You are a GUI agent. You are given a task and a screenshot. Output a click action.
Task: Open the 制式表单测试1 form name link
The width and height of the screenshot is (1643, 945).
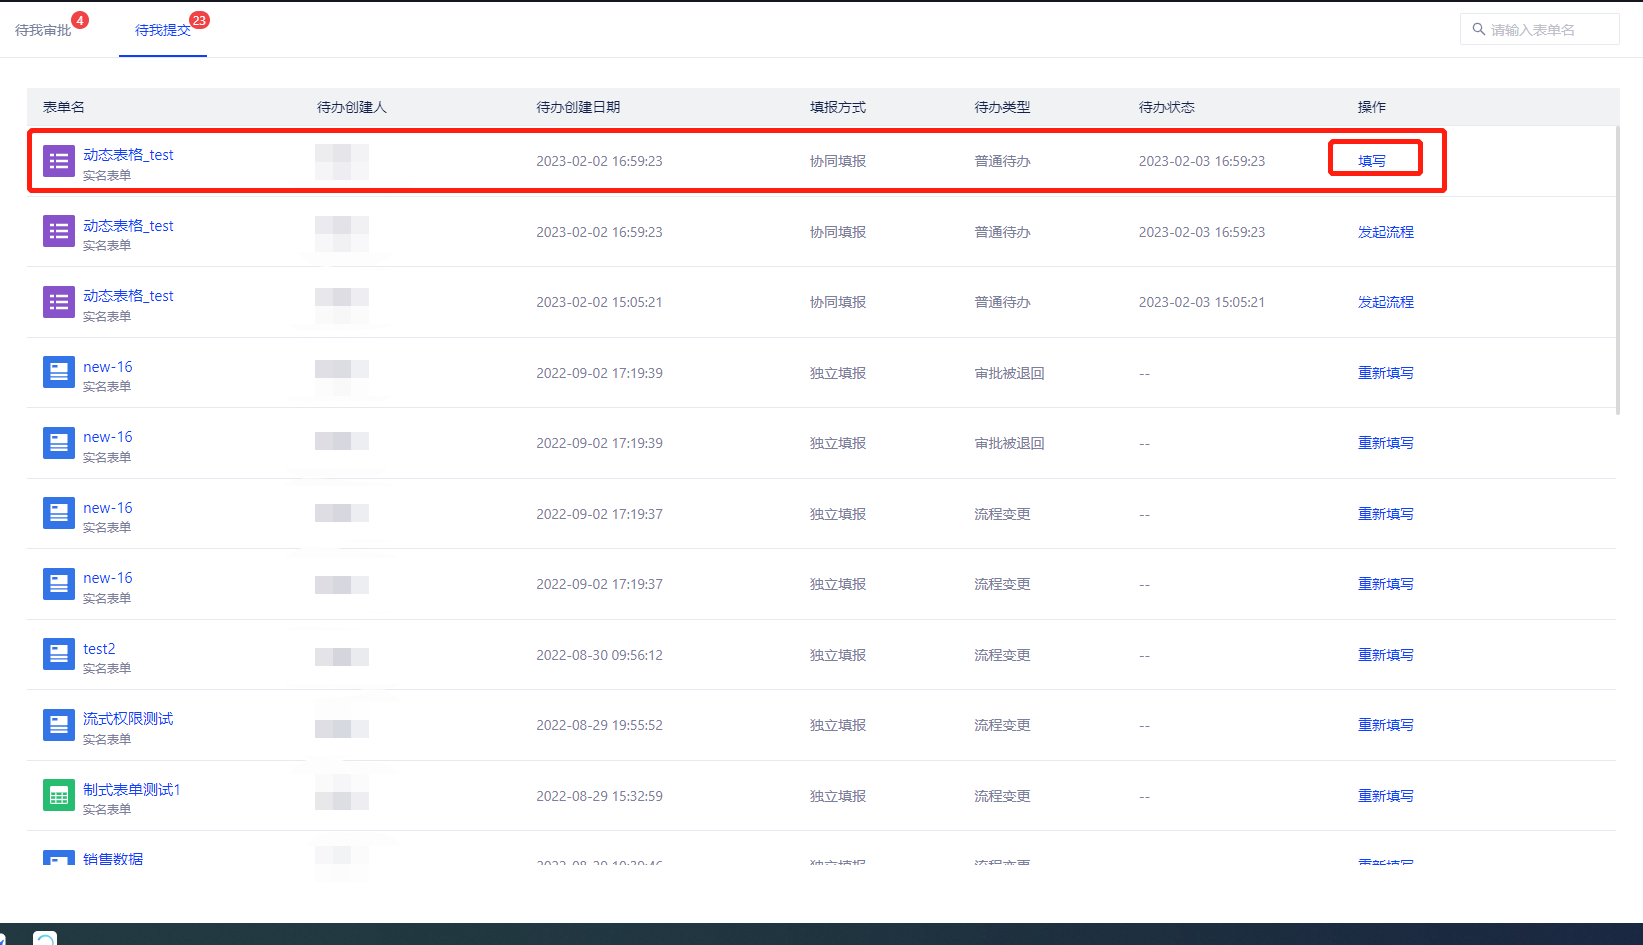[x=131, y=789]
